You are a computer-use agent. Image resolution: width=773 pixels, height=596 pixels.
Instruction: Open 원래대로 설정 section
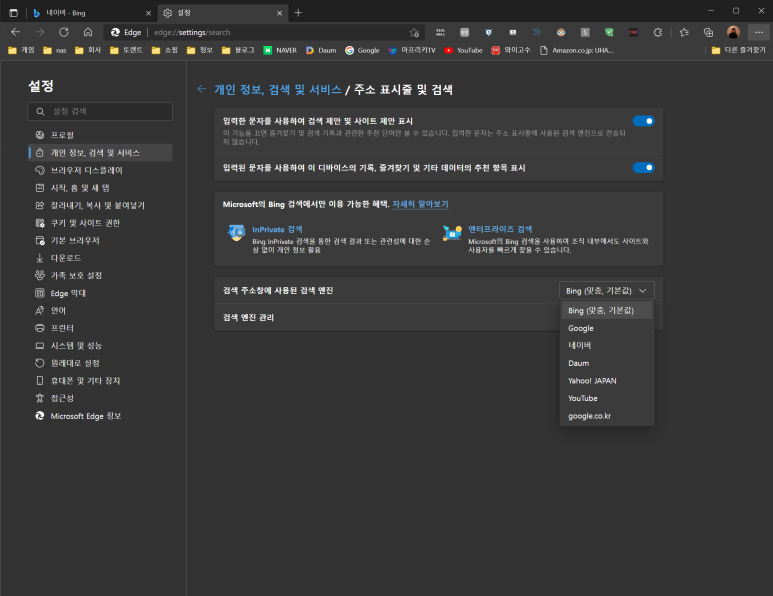100,363
